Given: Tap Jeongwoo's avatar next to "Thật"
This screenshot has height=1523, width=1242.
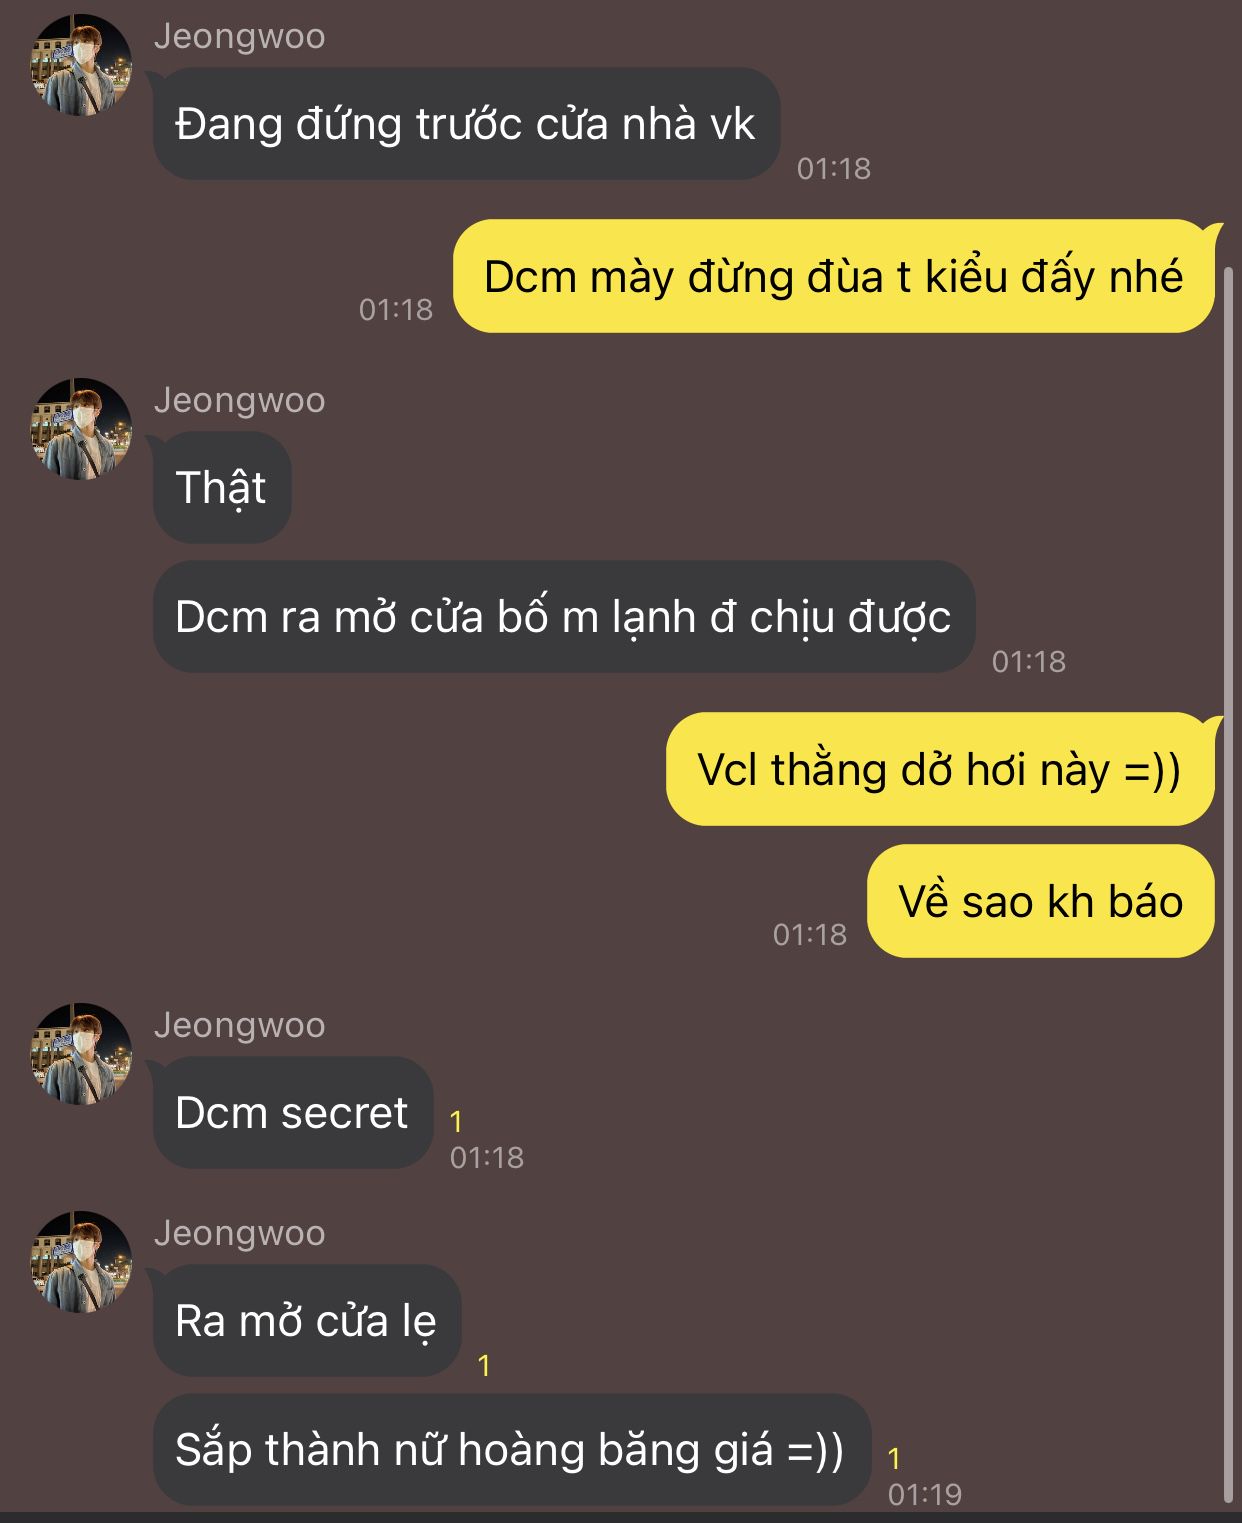Looking at the screenshot, I should point(81,429).
